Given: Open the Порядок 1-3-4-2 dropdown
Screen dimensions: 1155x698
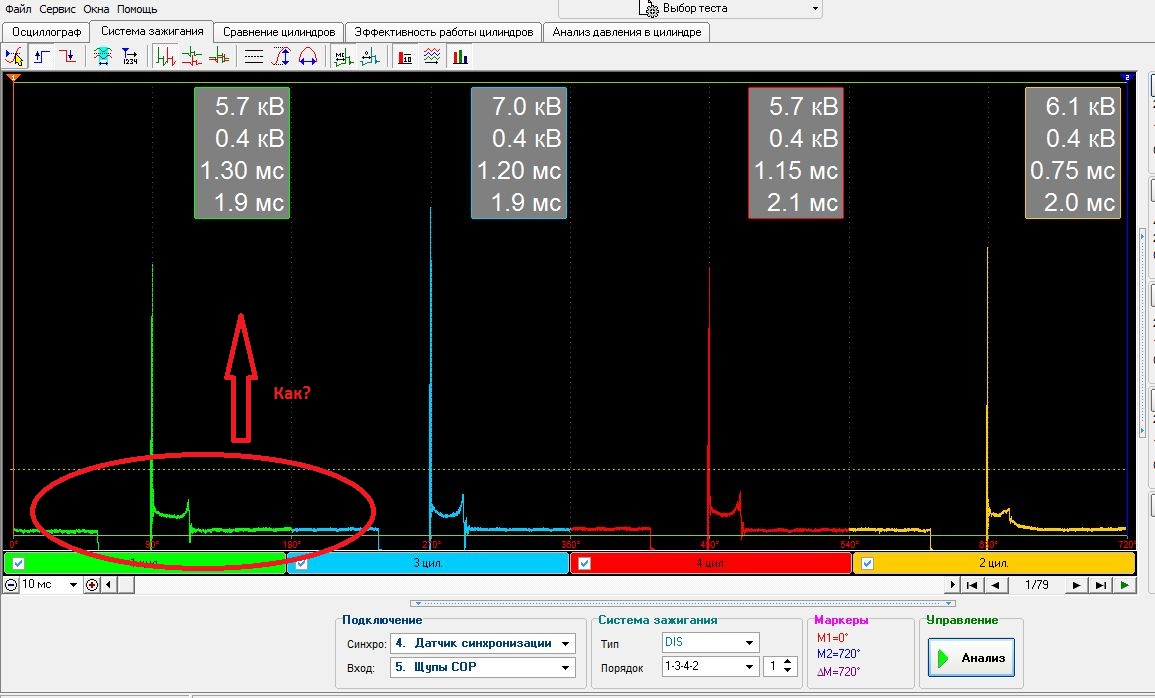Looking at the screenshot, I should (749, 666).
